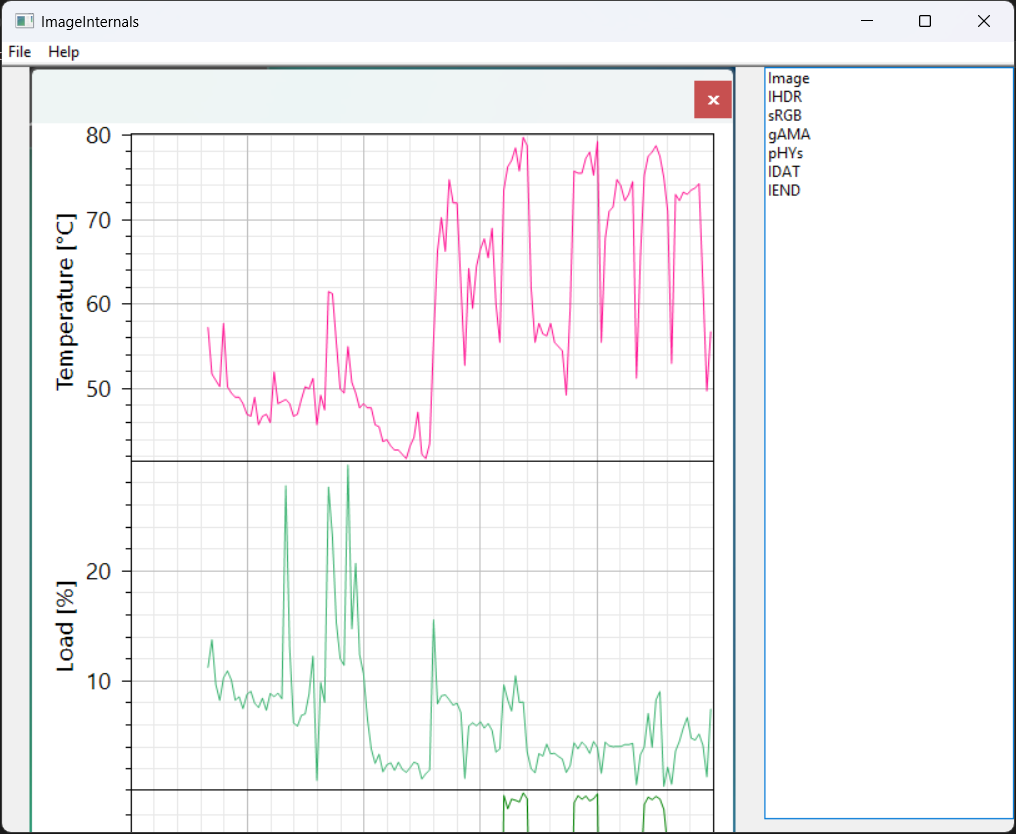Open the File menu
The height and width of the screenshot is (834, 1016).
click(x=18, y=52)
